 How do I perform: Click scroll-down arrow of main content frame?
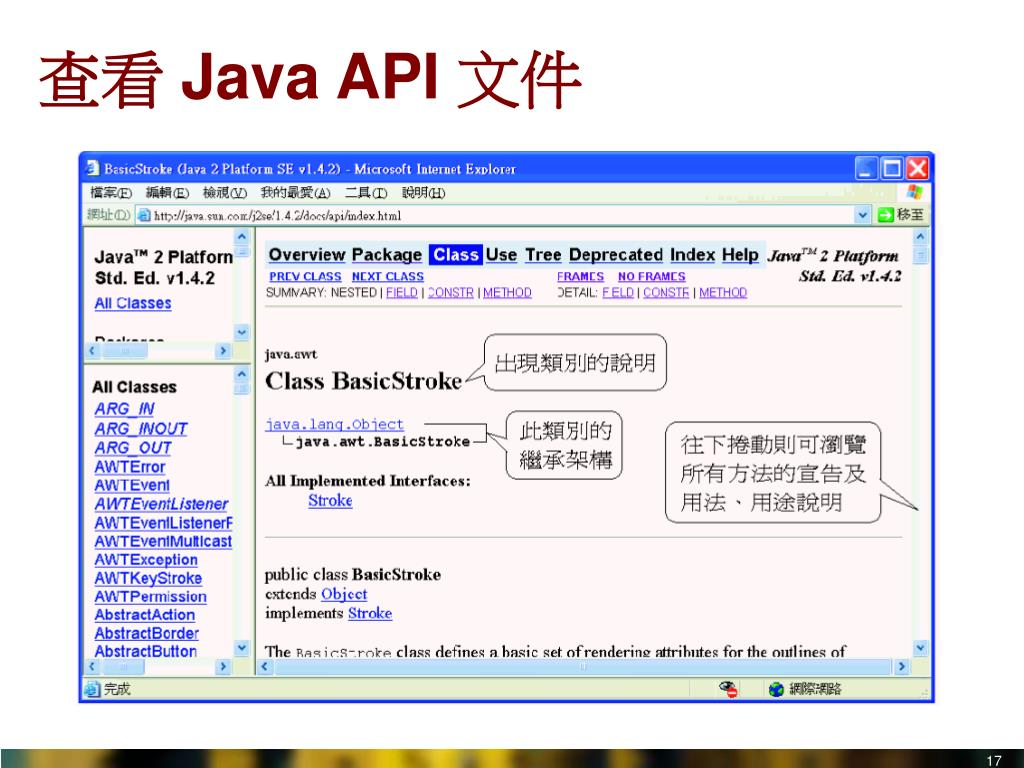tap(920, 648)
